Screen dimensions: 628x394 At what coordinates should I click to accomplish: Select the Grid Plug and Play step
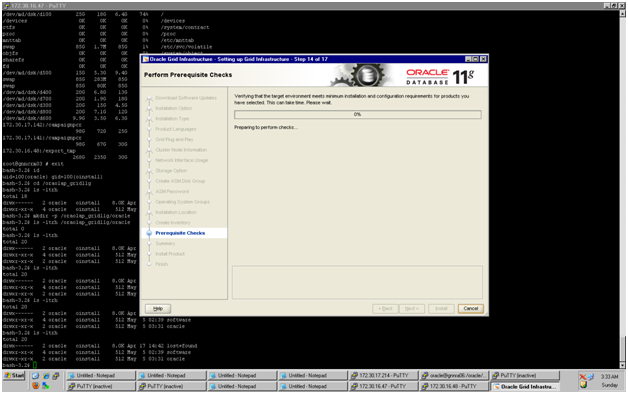[x=174, y=139]
